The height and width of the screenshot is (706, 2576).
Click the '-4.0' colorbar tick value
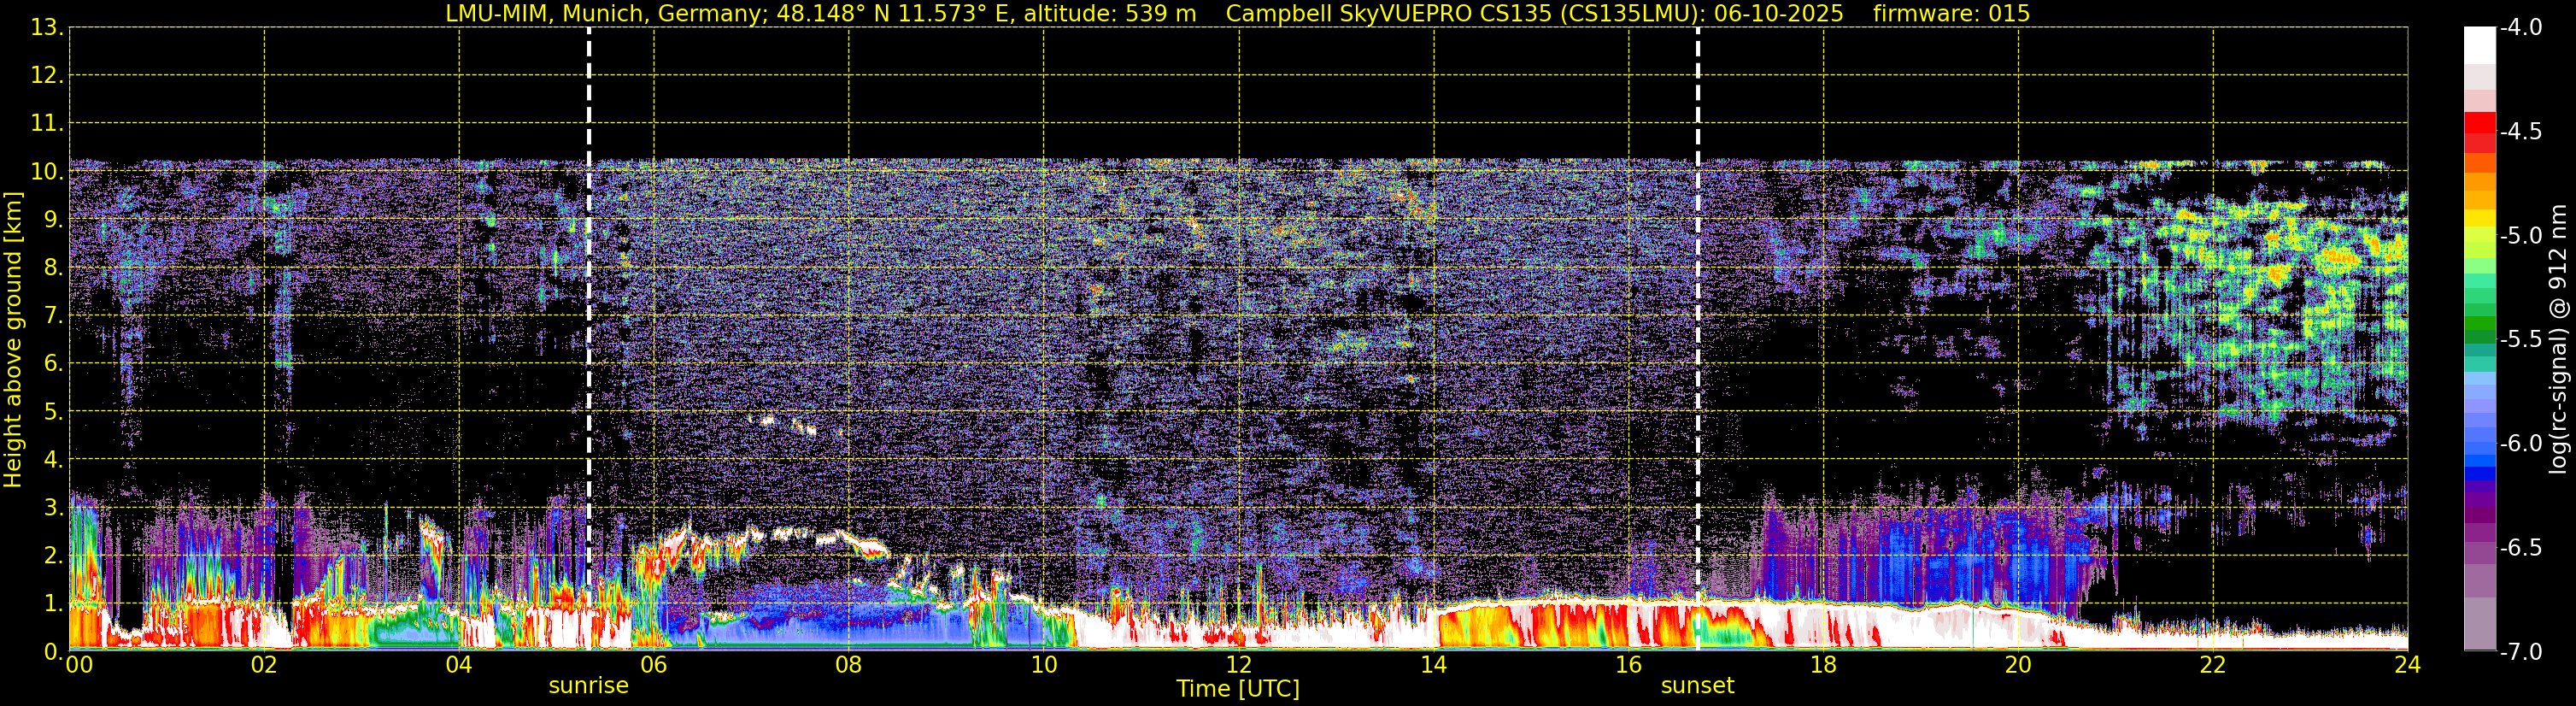[2520, 28]
